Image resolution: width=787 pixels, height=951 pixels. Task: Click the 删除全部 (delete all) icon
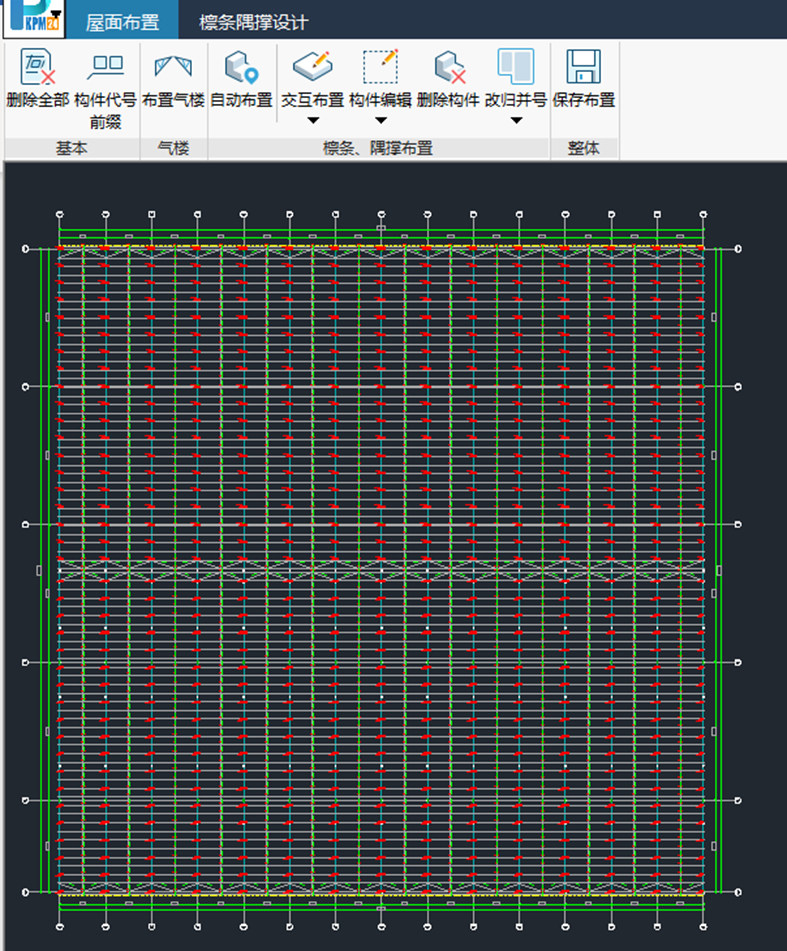click(38, 67)
